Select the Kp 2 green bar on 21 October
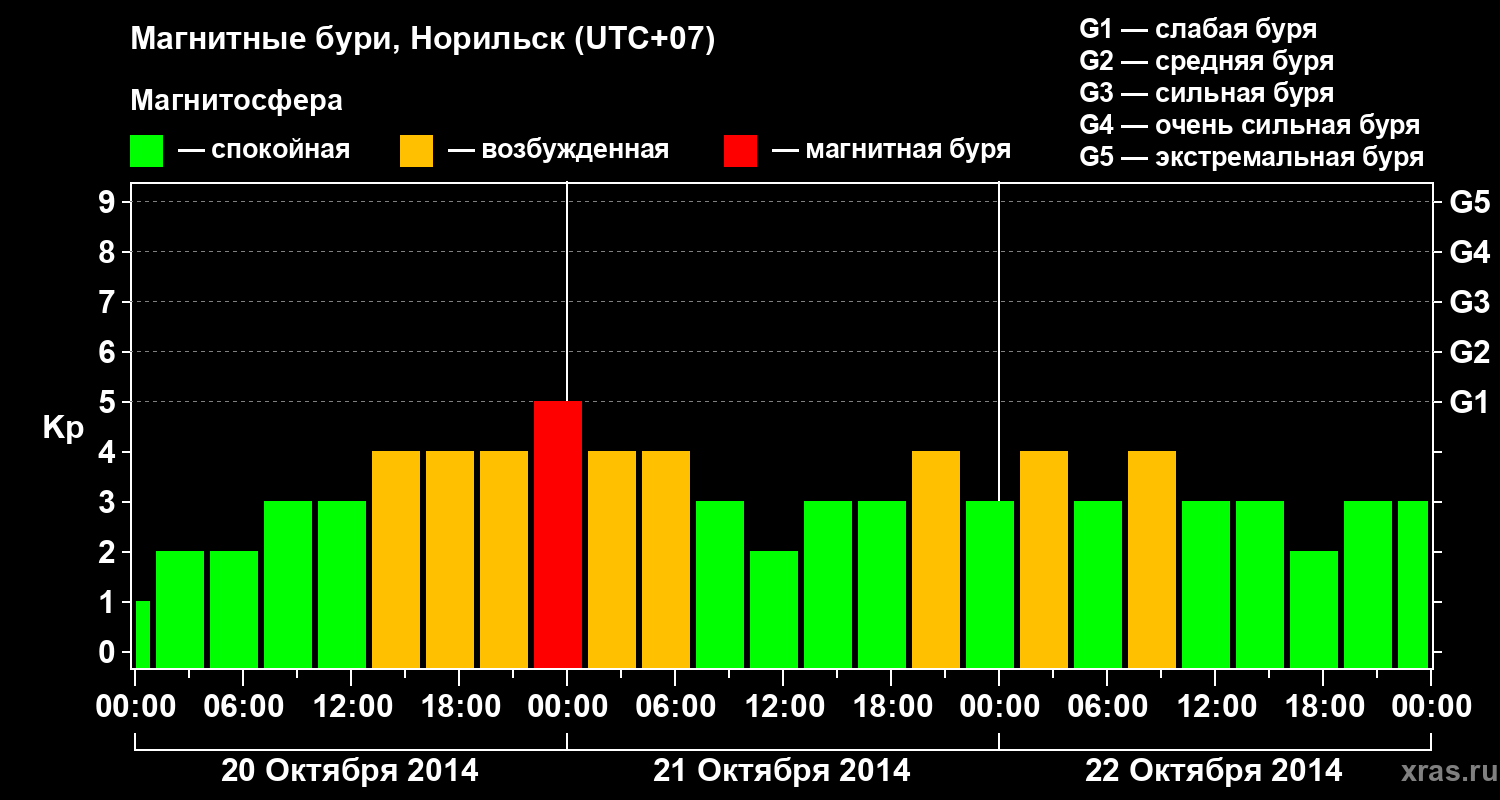Screen dimensions: 1500x800 tap(774, 609)
